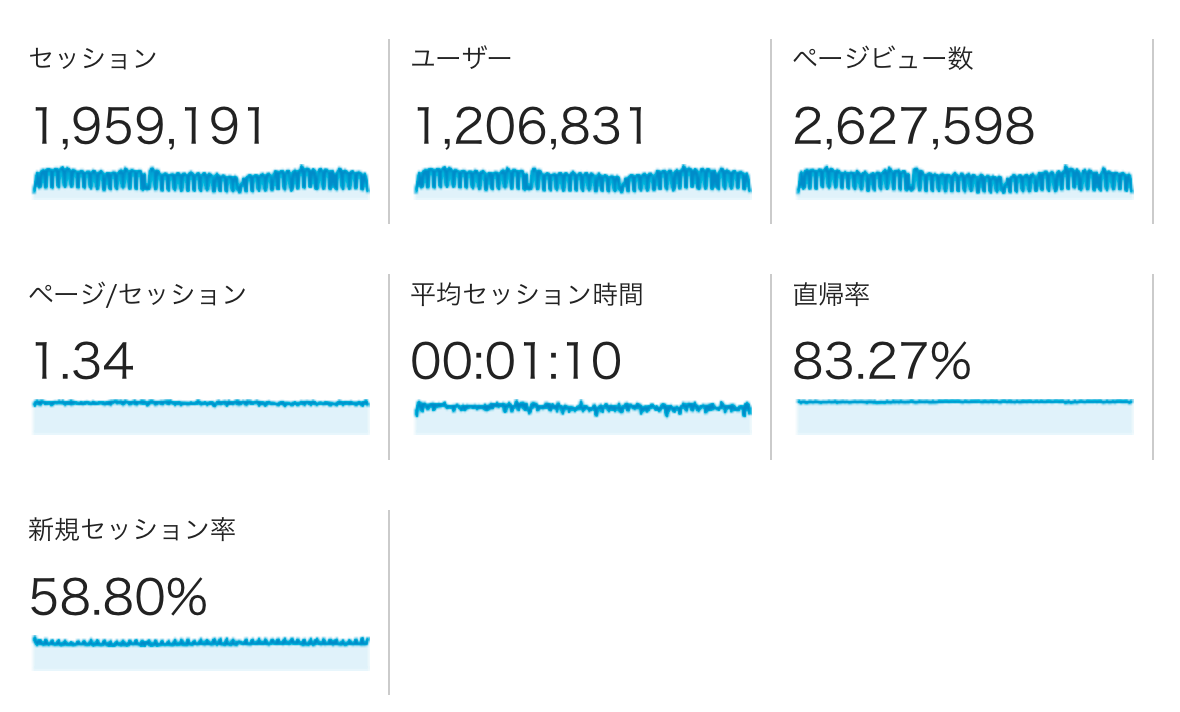
Task: Click the セッション metric label
Action: [93, 58]
